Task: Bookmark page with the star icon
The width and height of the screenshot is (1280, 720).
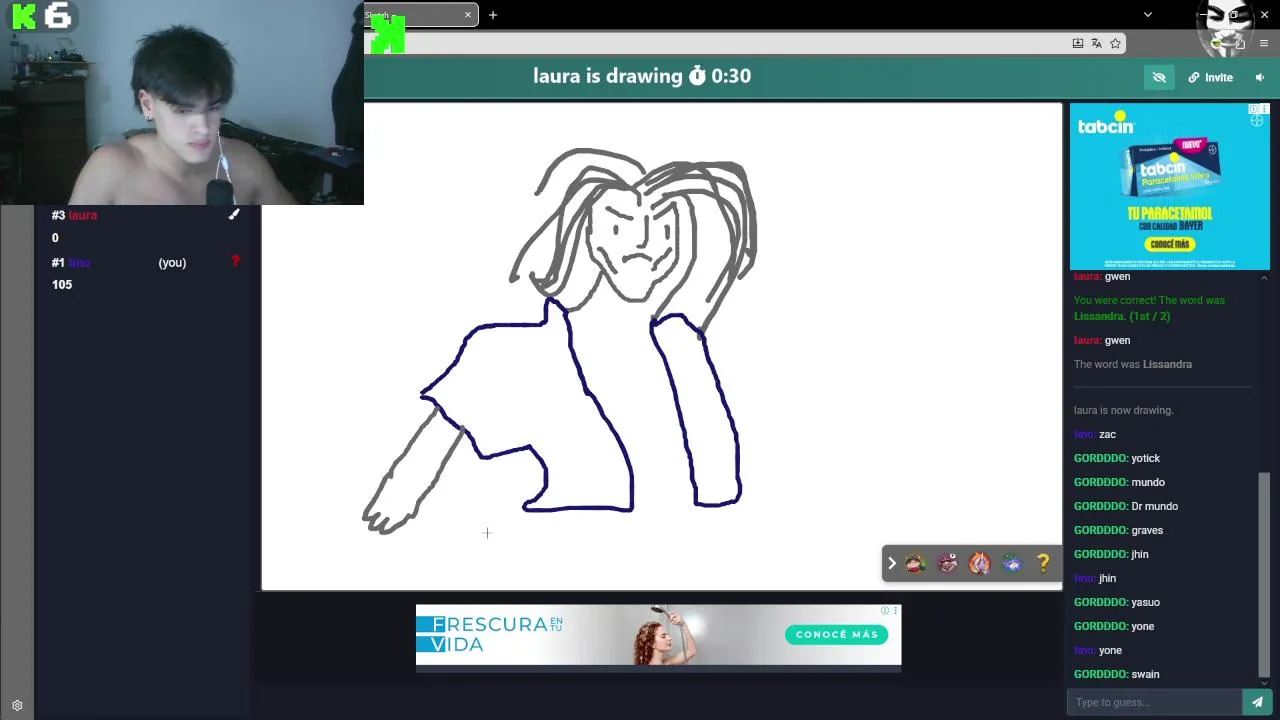Action: (x=1115, y=43)
